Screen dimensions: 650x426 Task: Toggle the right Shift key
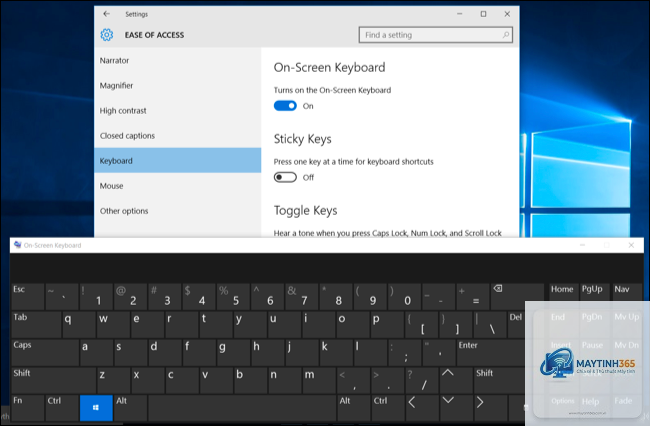pos(500,380)
